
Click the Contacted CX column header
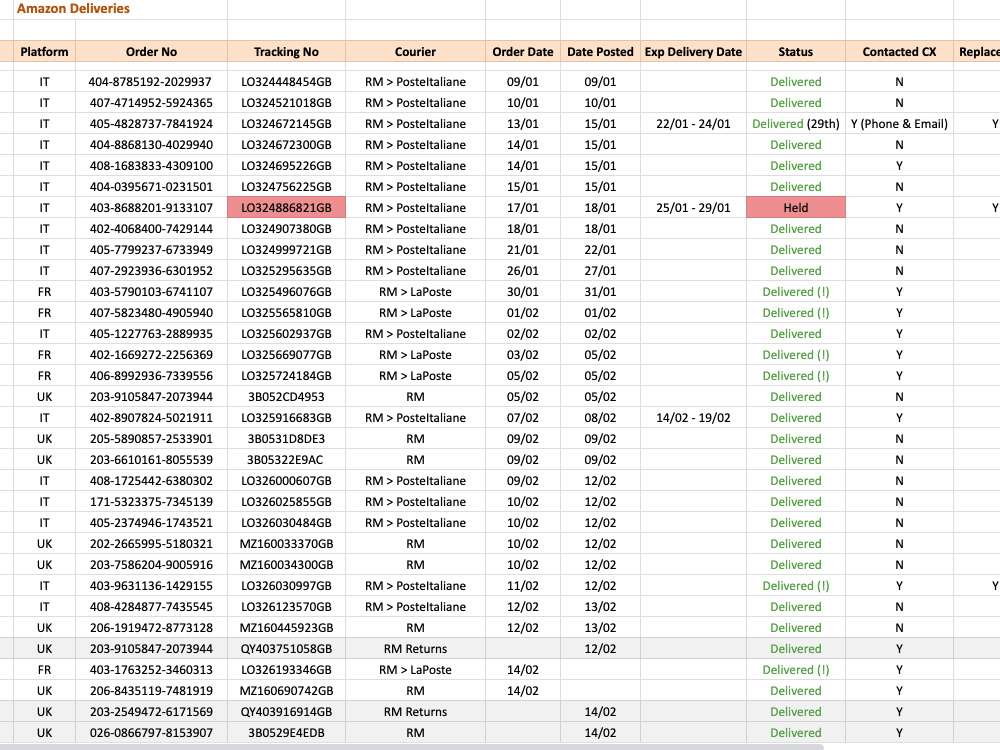[x=899, y=52]
